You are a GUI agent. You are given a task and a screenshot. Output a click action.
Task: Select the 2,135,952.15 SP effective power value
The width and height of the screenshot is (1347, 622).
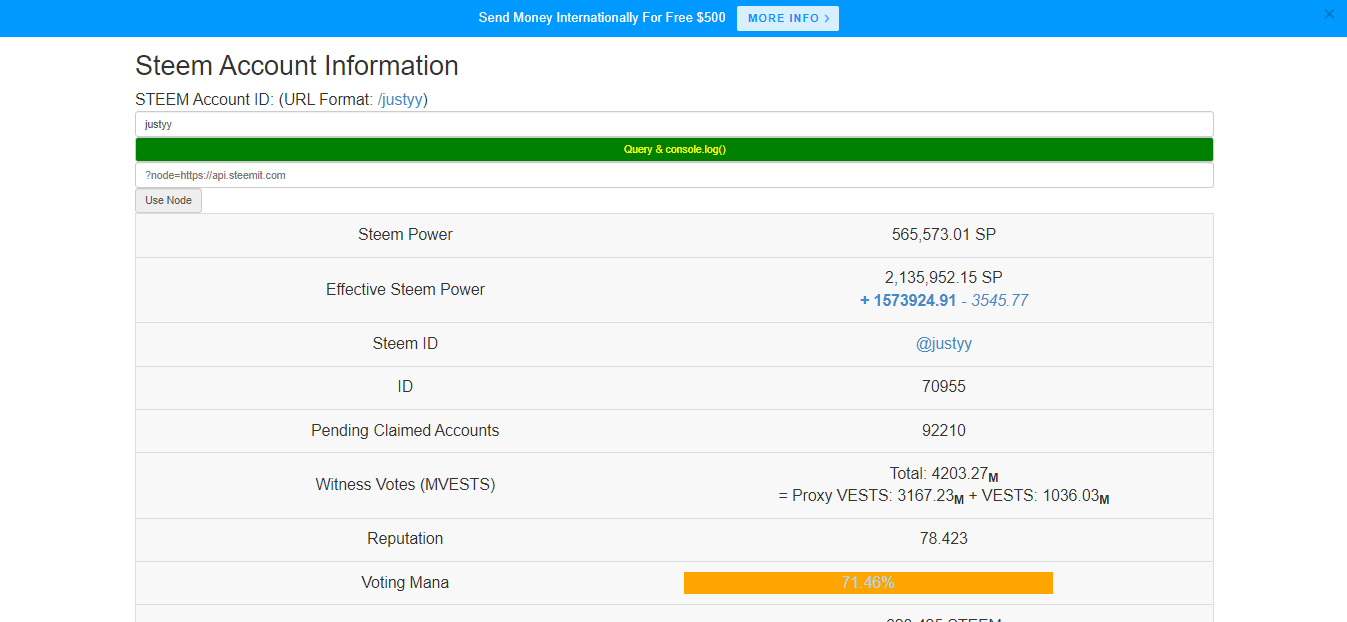(x=944, y=277)
